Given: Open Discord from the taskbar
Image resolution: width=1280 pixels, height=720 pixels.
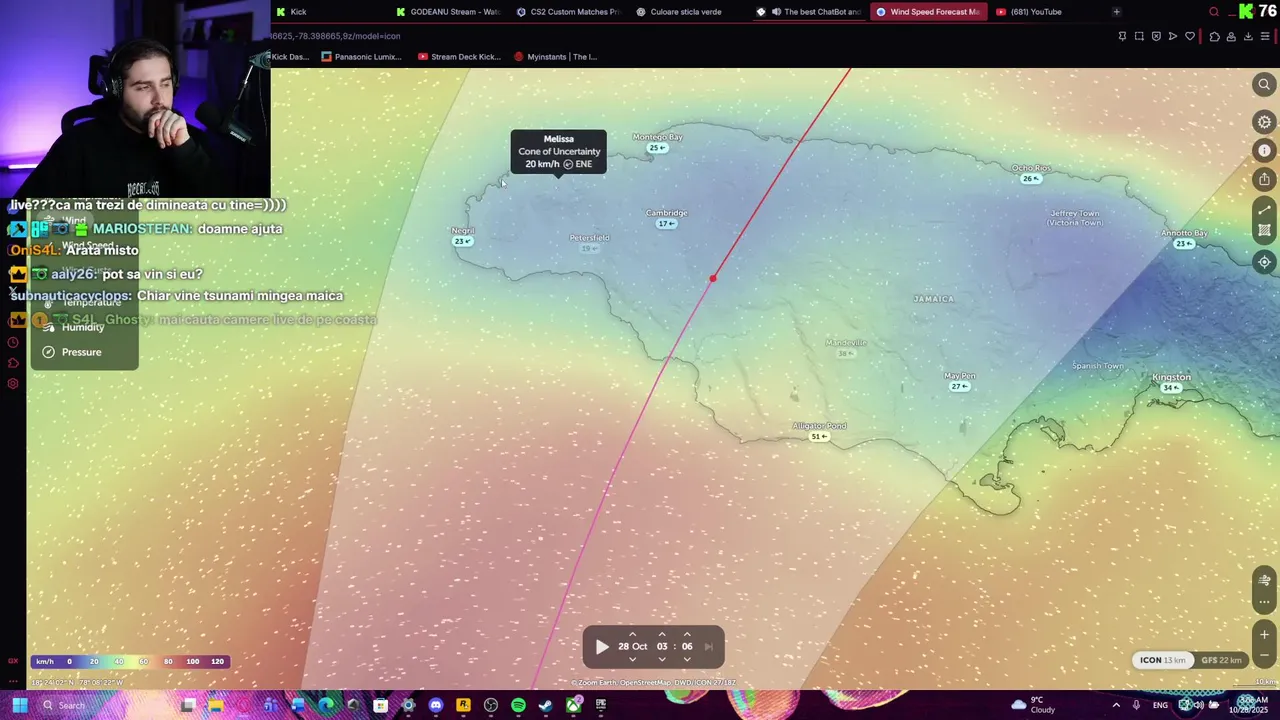Looking at the screenshot, I should [435, 705].
